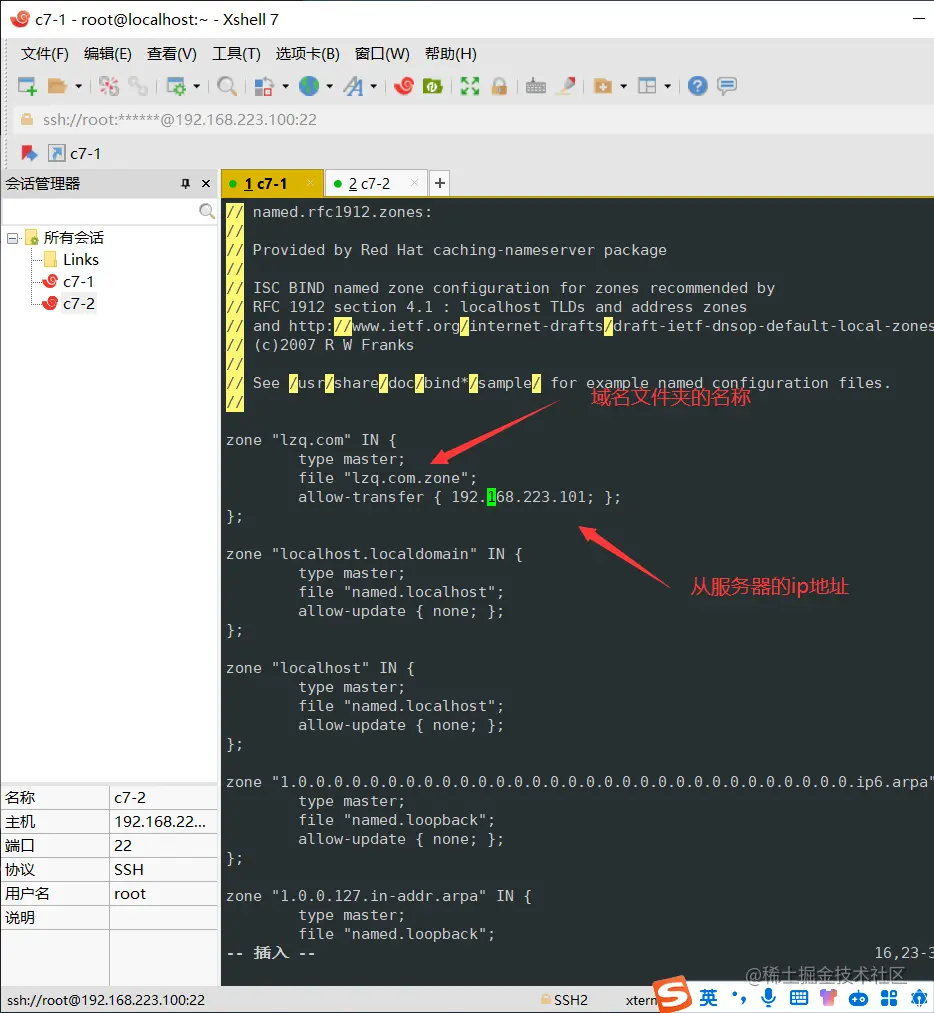Expand the layout icon dropdown arrow
934x1013 pixels.
pyautogui.click(x=667, y=86)
